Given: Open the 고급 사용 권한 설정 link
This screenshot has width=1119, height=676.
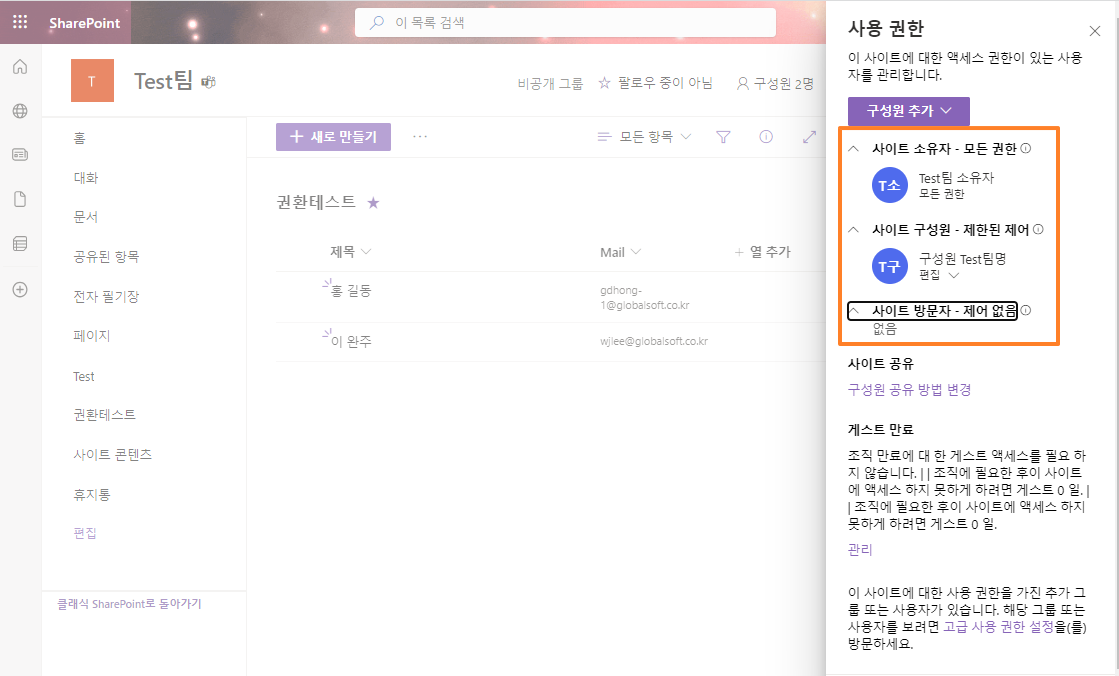Looking at the screenshot, I should (x=998, y=627).
